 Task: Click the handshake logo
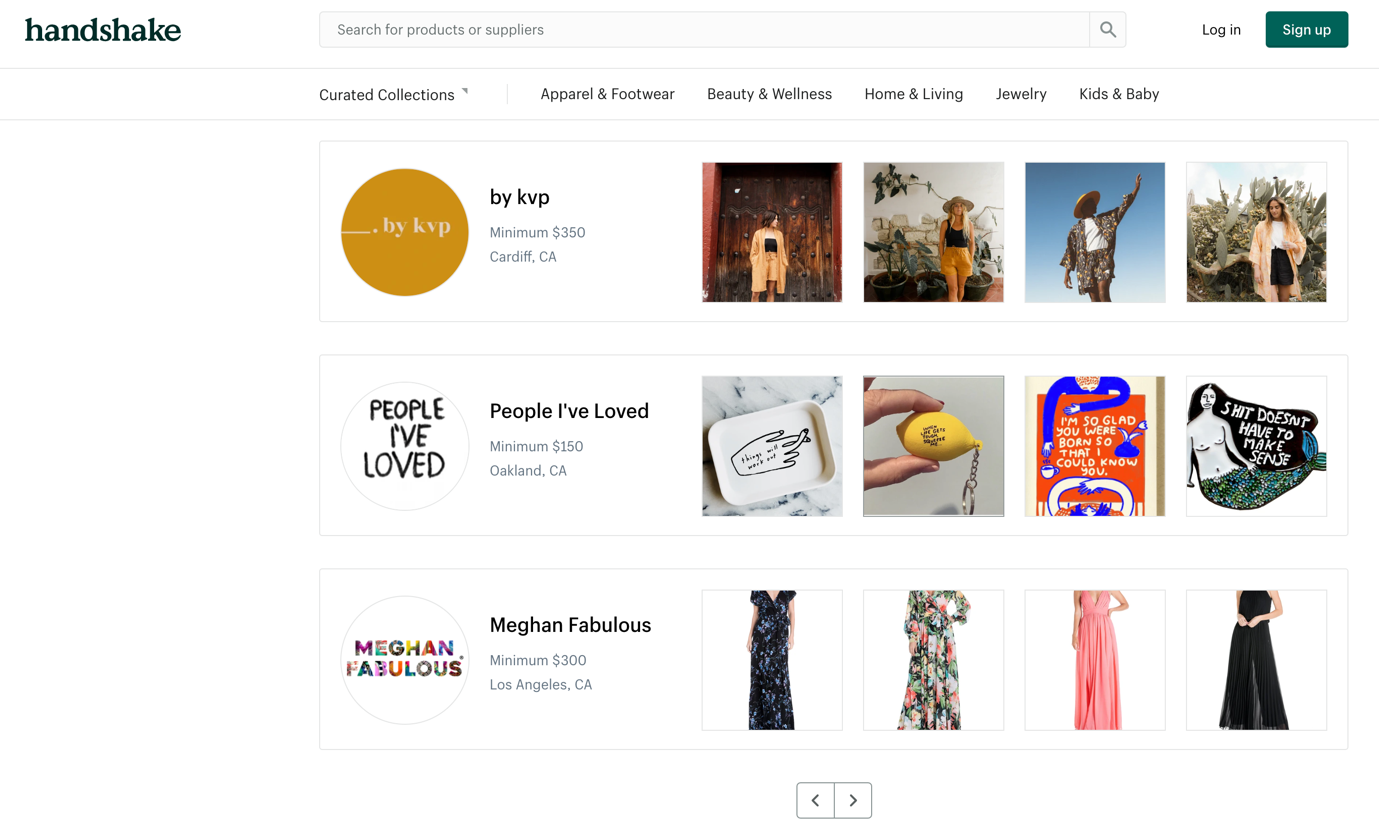[103, 30]
